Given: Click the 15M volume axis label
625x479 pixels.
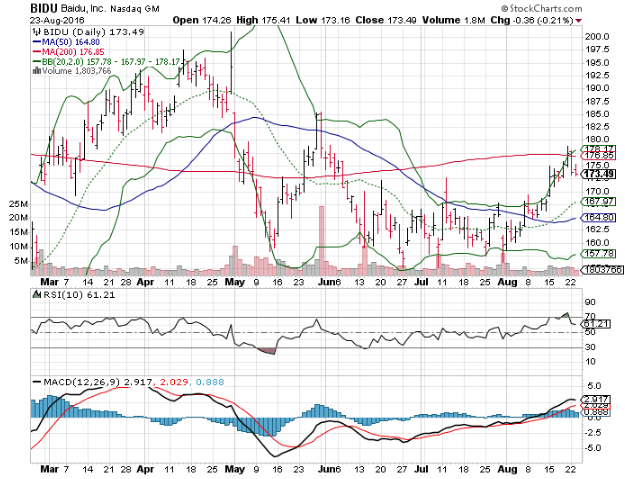Looking at the screenshot, I should click(19, 232).
